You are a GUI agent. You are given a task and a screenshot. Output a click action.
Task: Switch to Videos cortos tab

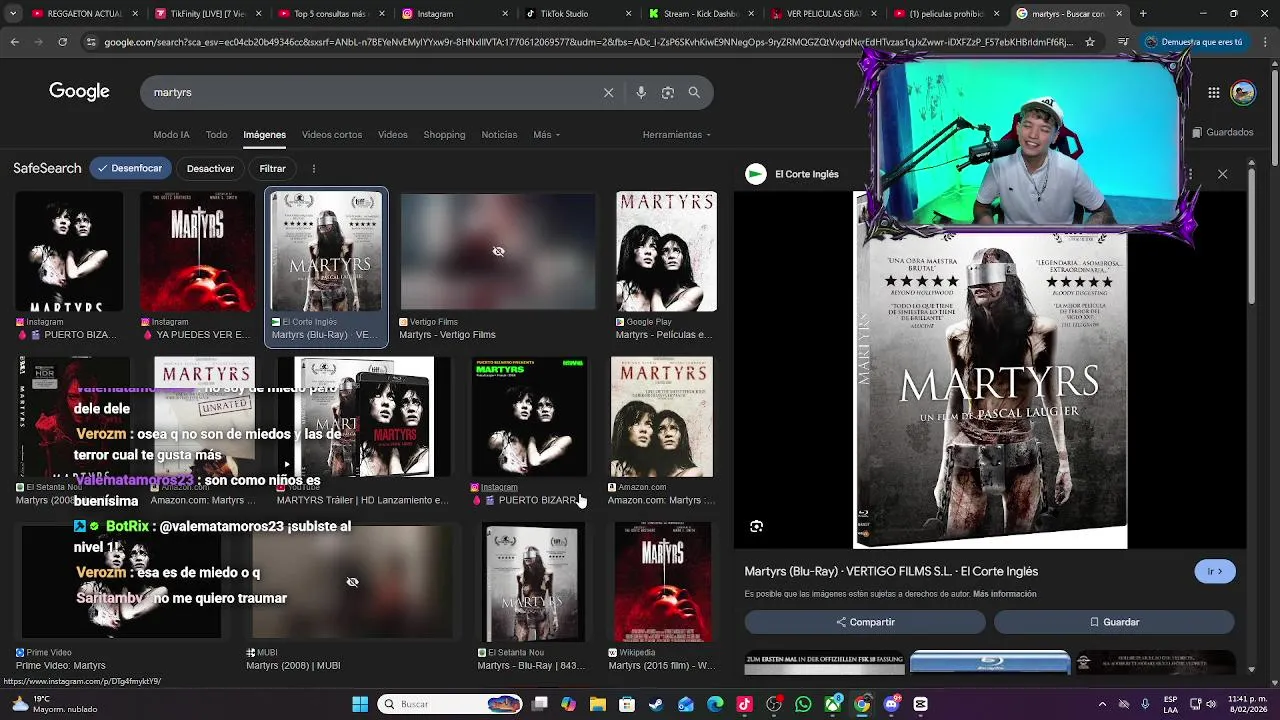(332, 135)
